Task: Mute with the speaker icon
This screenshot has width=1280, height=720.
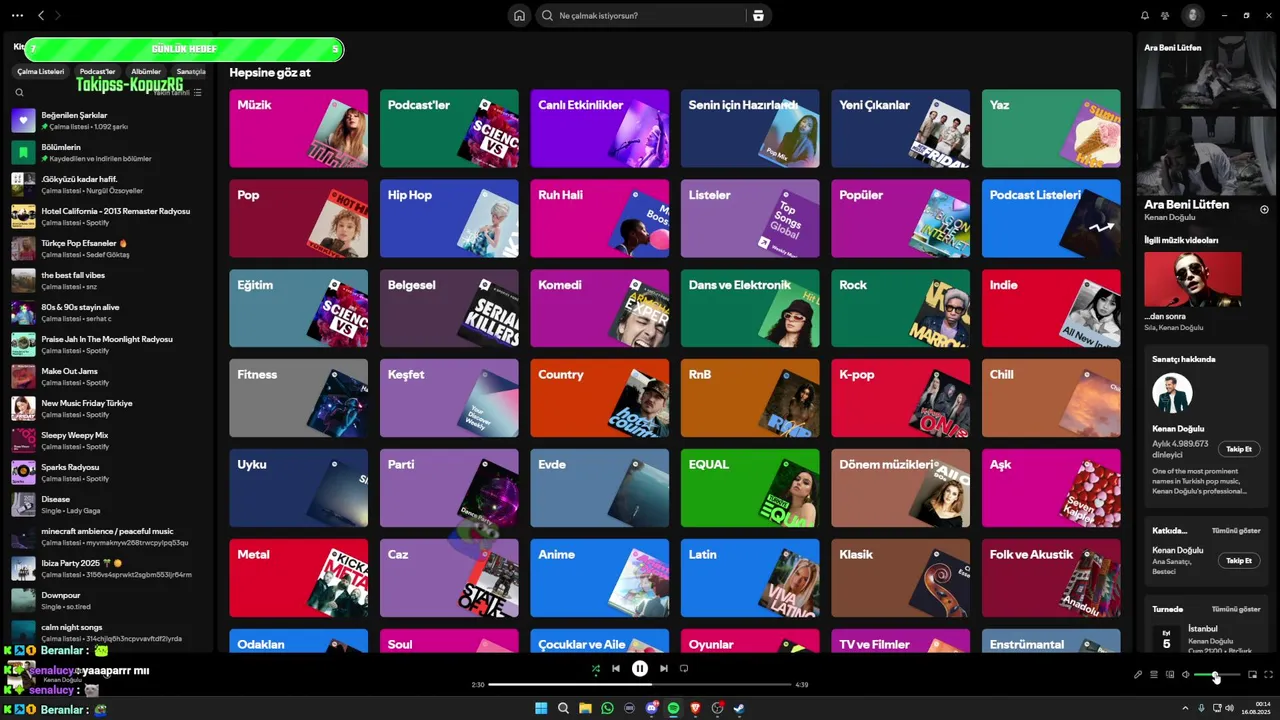Action: tap(1185, 675)
